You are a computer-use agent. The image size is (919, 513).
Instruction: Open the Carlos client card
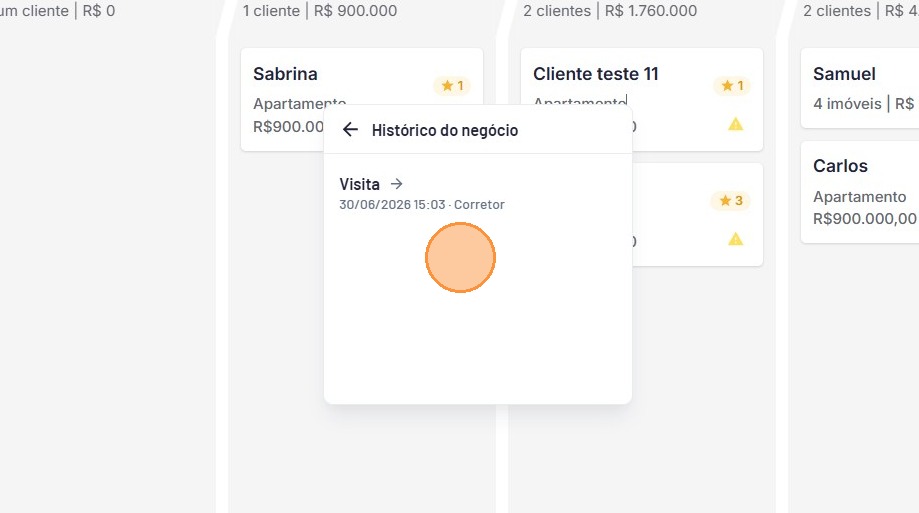pos(860,192)
